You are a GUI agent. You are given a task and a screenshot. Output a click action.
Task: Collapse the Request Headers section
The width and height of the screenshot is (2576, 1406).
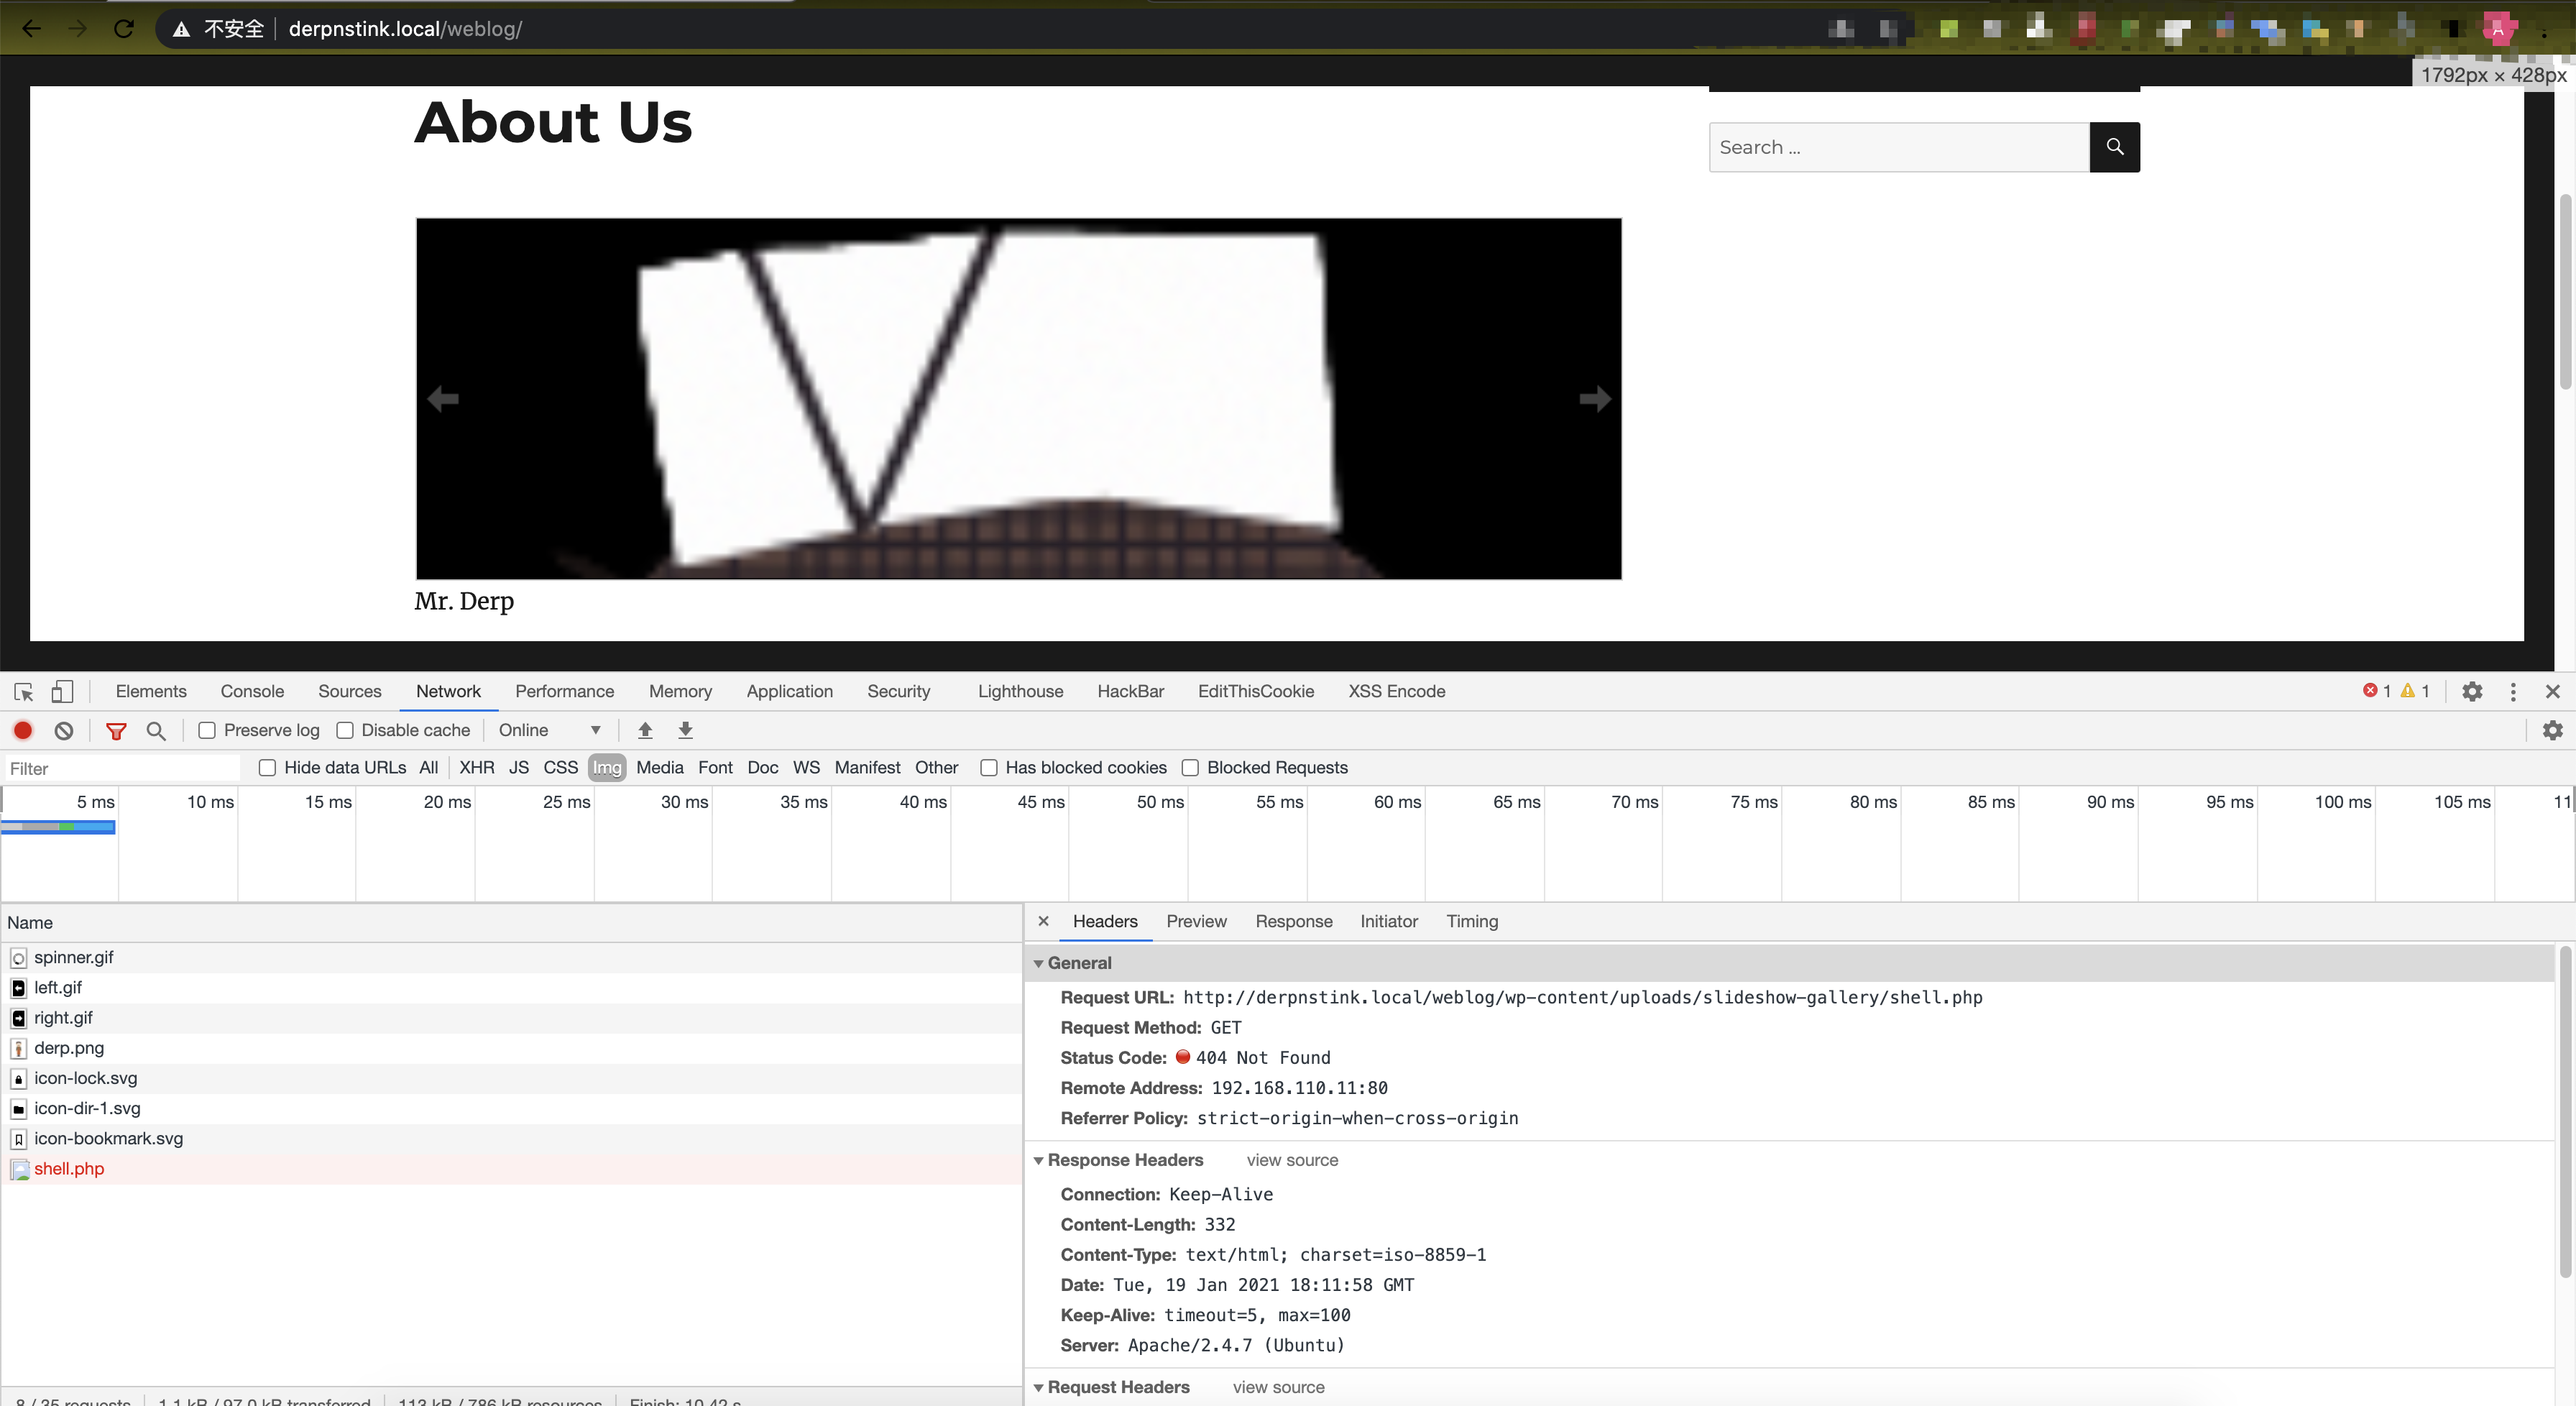tap(1039, 1387)
